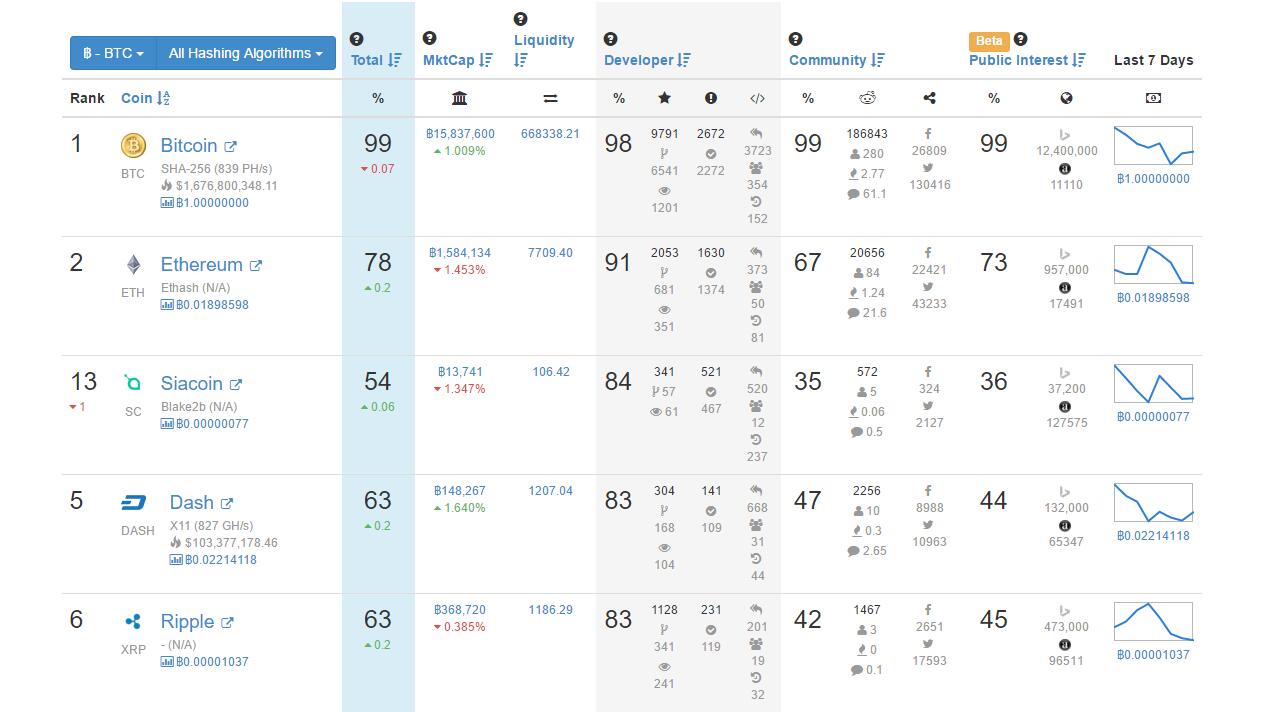Open Ethereum 7-day price chart

pos(1153,265)
